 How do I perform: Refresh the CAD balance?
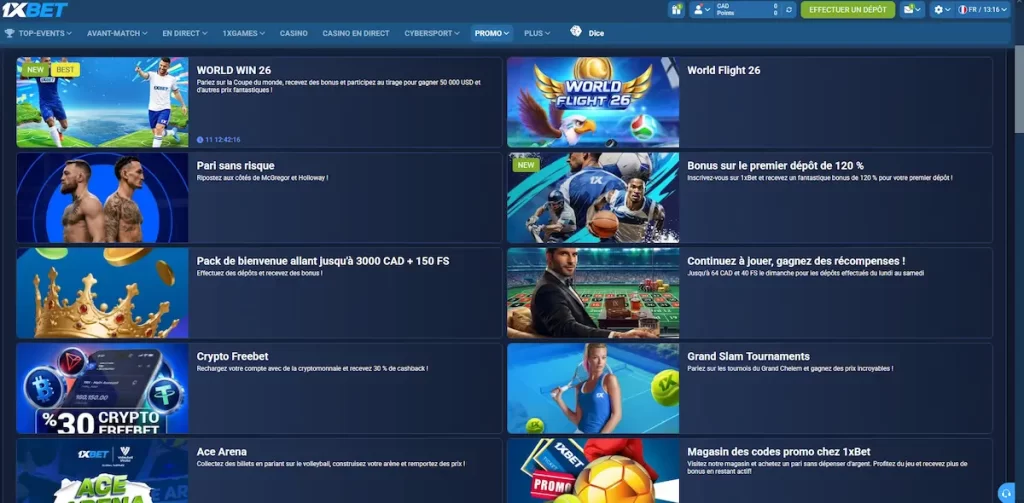click(789, 10)
